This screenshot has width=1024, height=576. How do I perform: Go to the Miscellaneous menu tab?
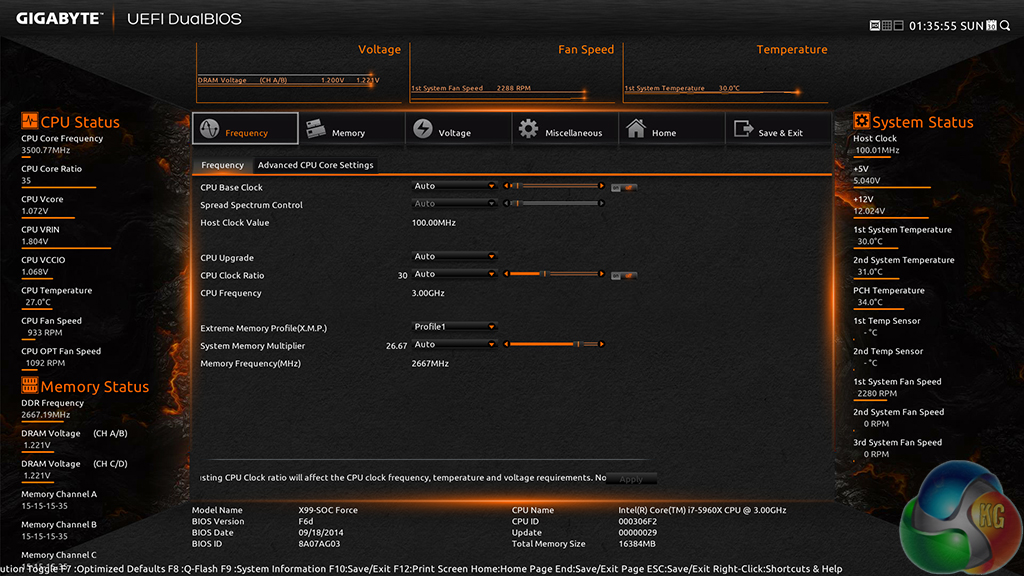(x=561, y=130)
